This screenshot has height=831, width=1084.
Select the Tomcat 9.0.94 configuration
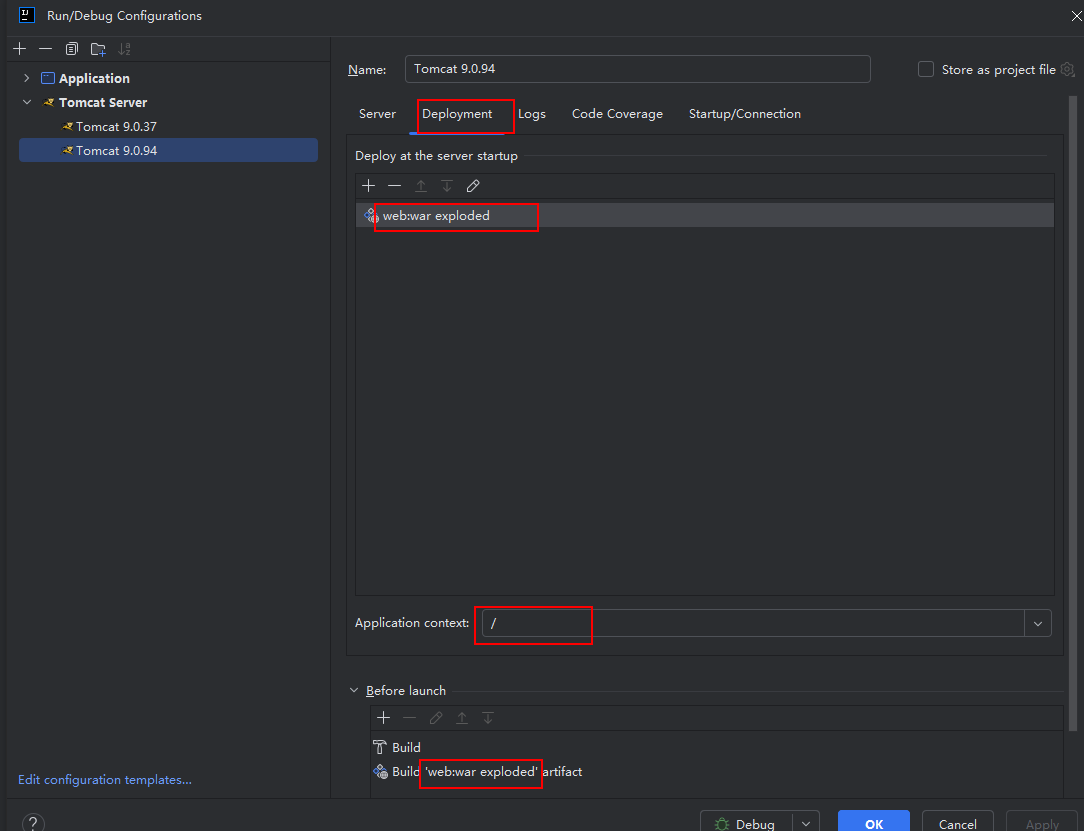(x=169, y=150)
